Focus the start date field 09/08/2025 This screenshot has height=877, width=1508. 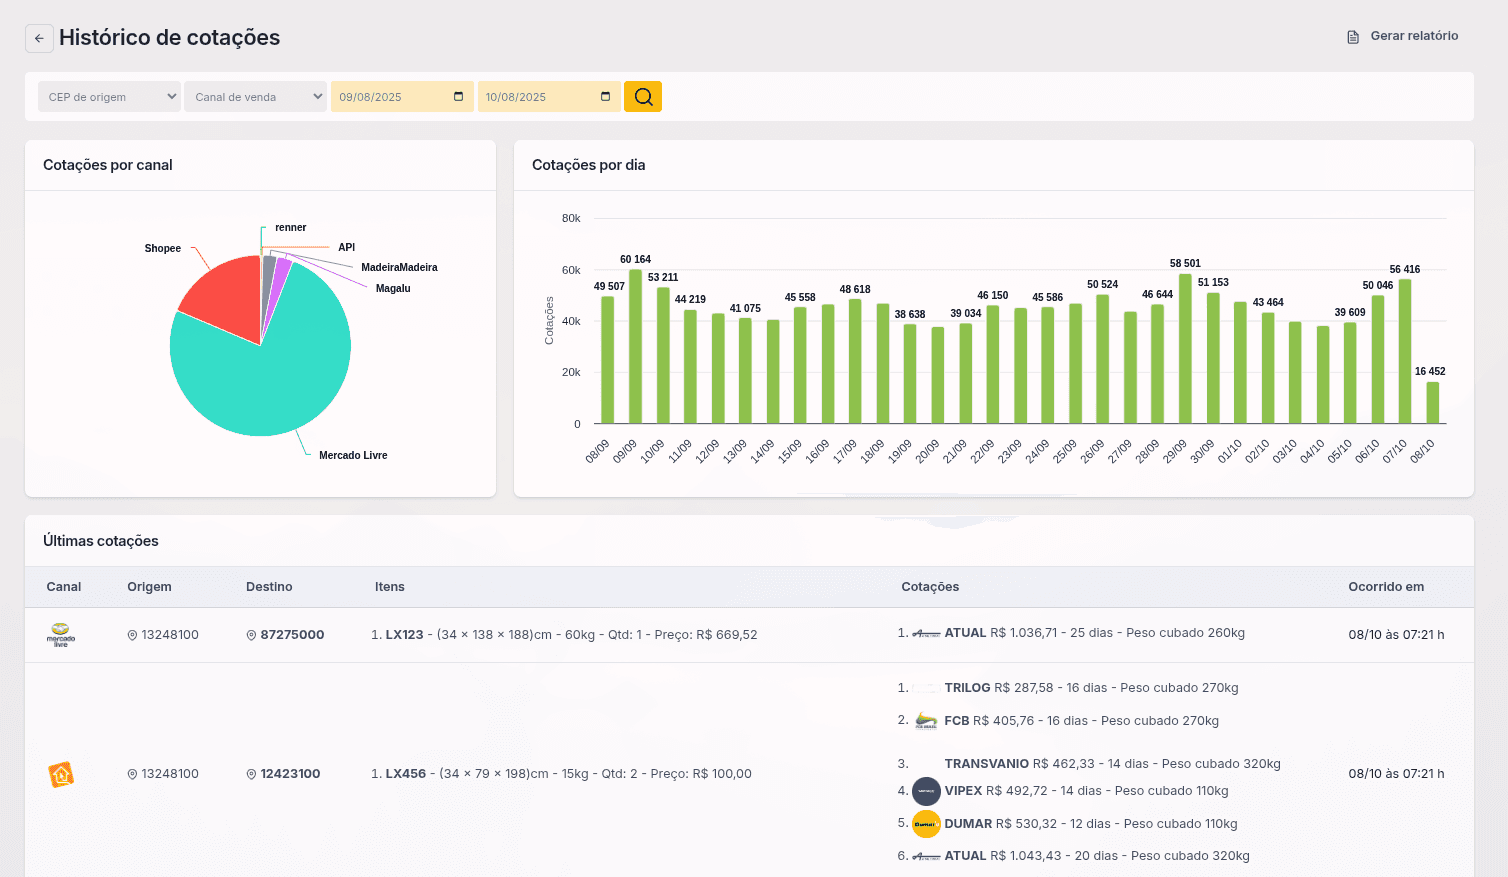[x=402, y=97]
